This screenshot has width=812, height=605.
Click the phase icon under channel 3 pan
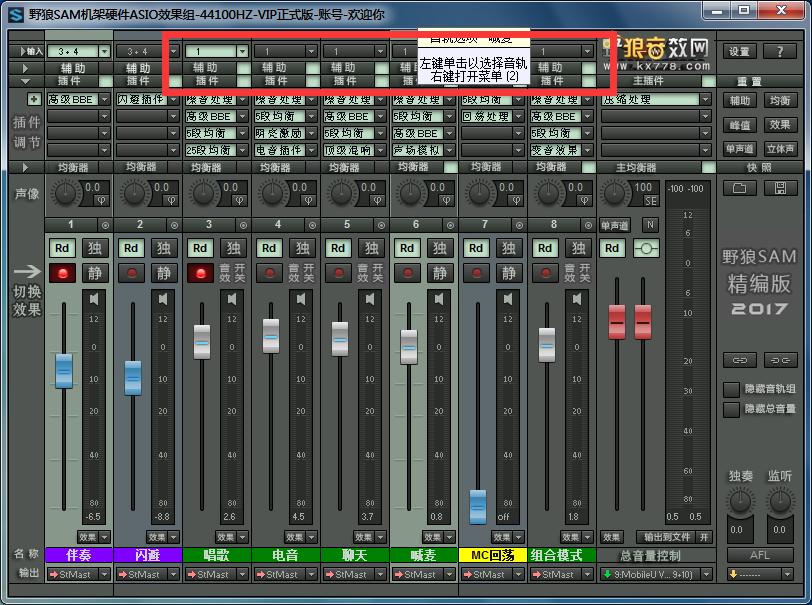pos(238,199)
